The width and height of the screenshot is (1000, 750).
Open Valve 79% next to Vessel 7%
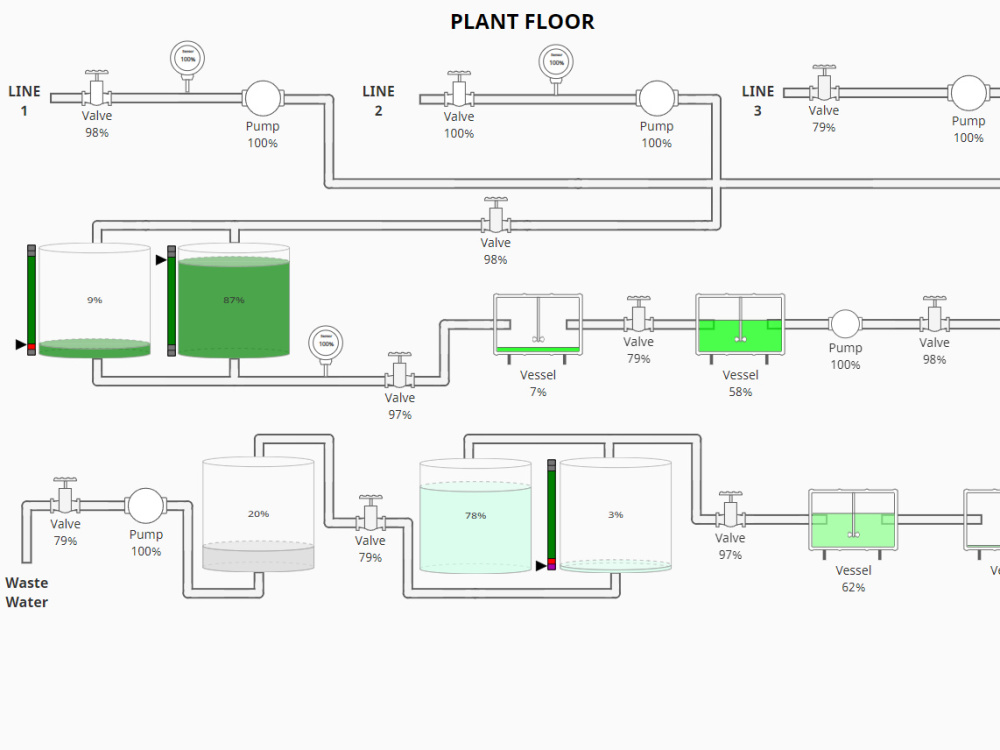click(x=638, y=318)
